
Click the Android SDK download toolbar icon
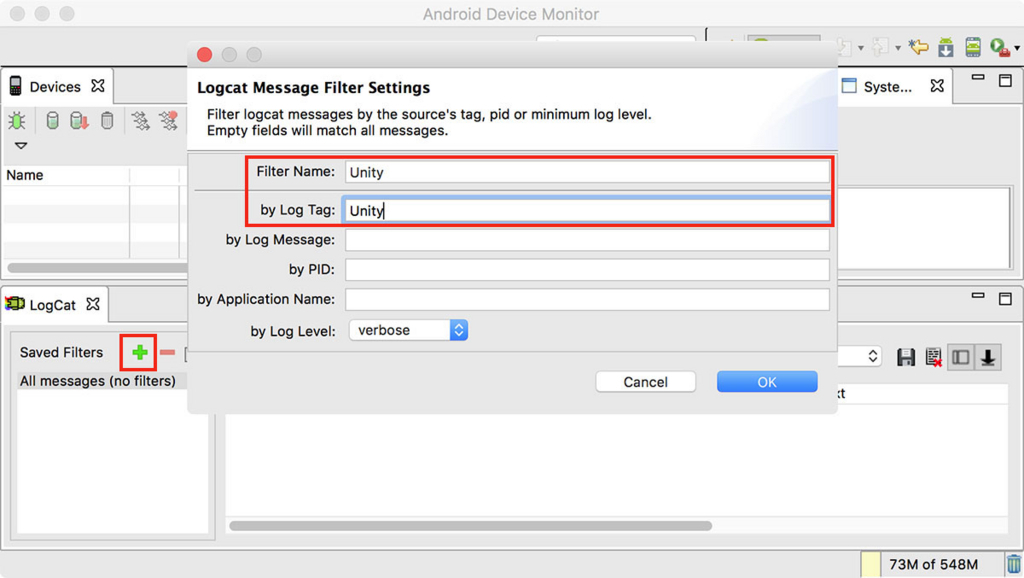[946, 47]
